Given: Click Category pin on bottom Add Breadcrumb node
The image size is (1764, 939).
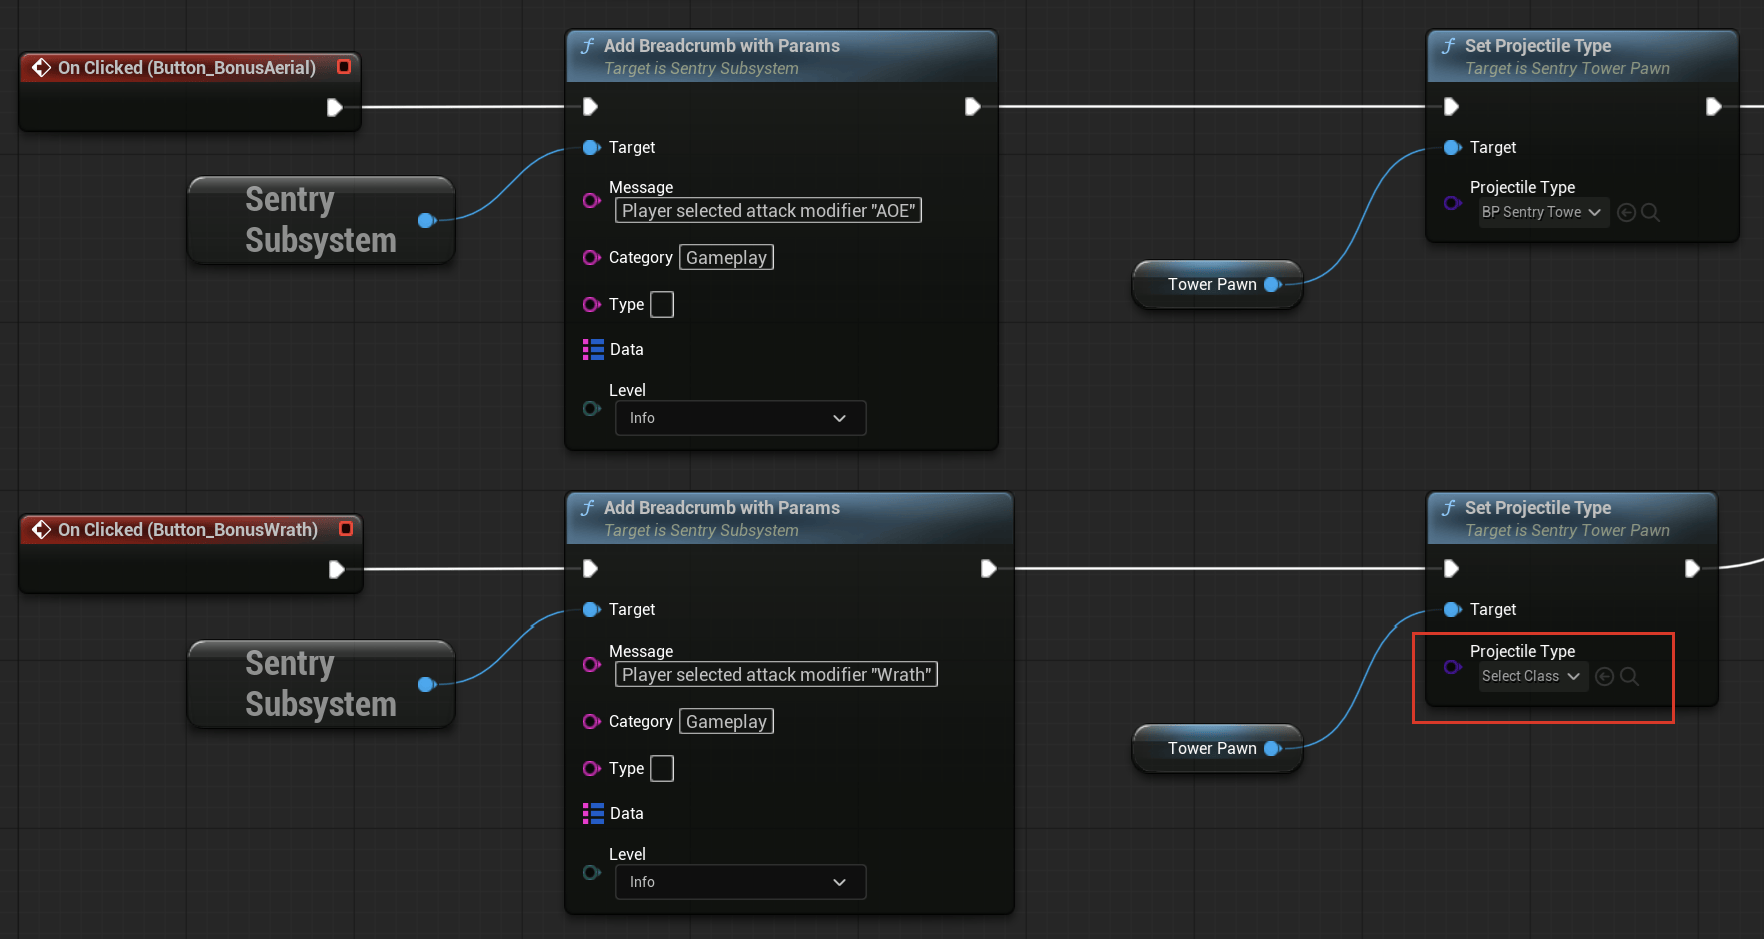Looking at the screenshot, I should click(x=591, y=721).
